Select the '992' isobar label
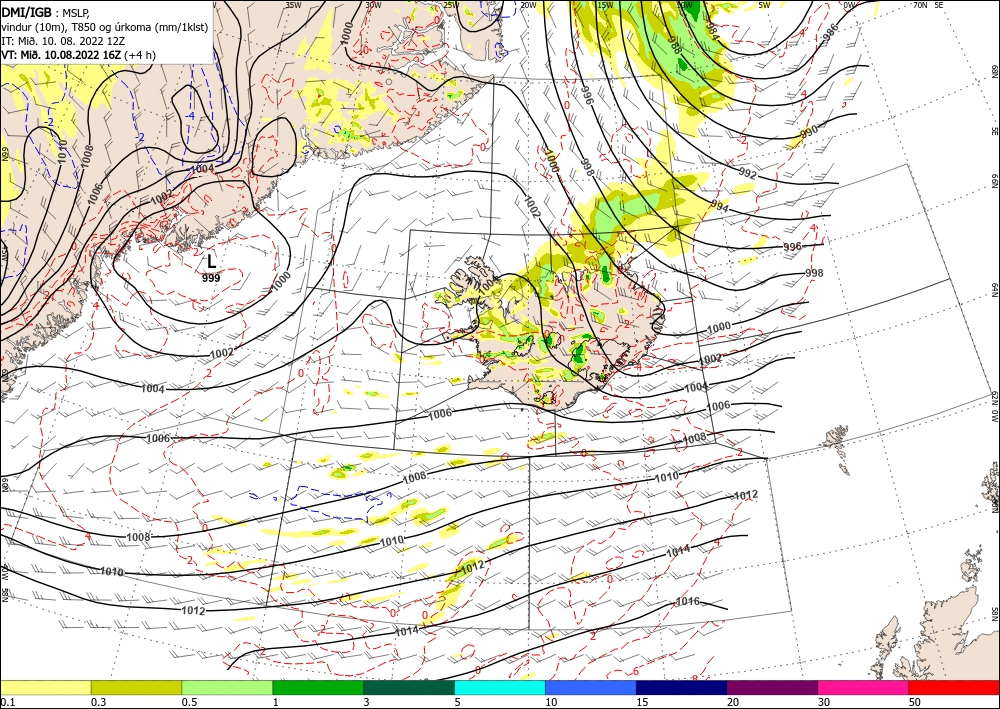The image size is (1000, 709). point(747,174)
